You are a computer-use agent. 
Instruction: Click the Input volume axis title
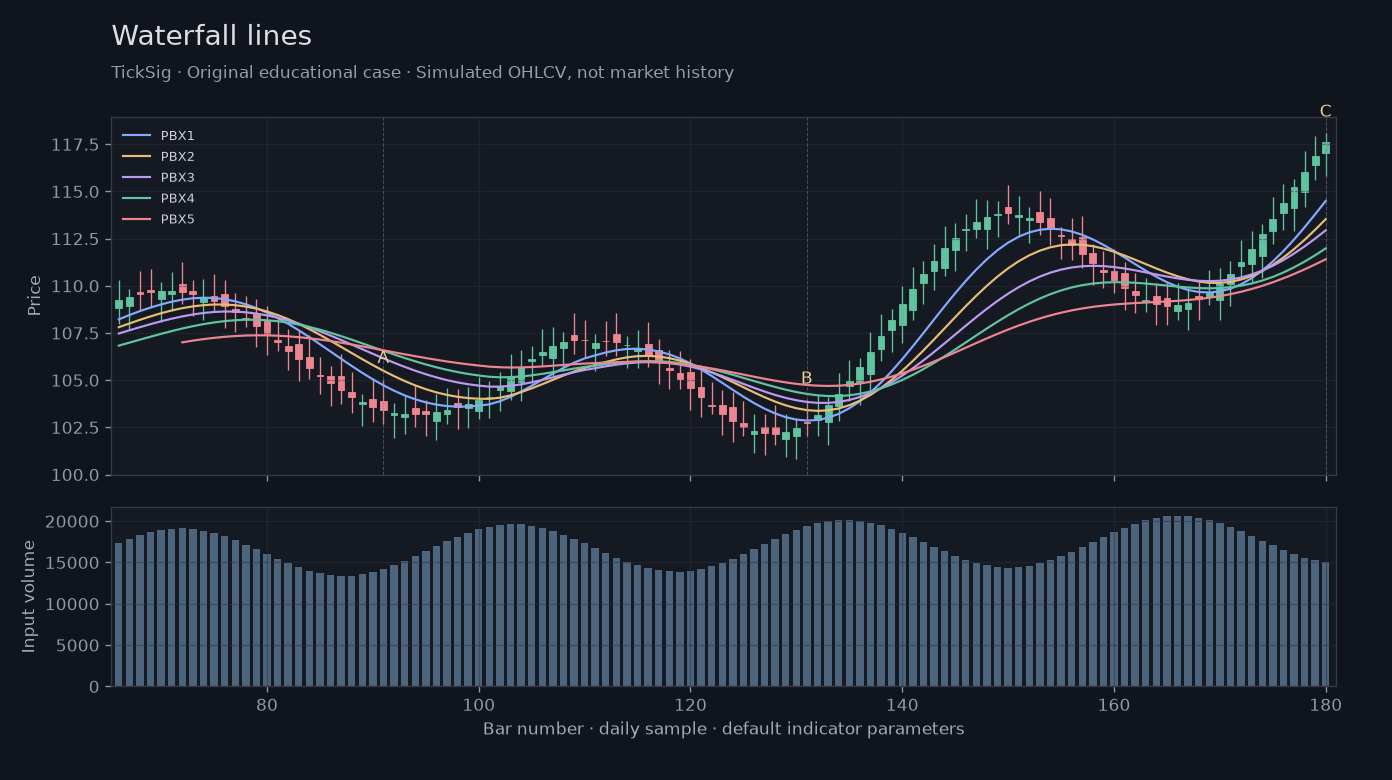(29, 596)
